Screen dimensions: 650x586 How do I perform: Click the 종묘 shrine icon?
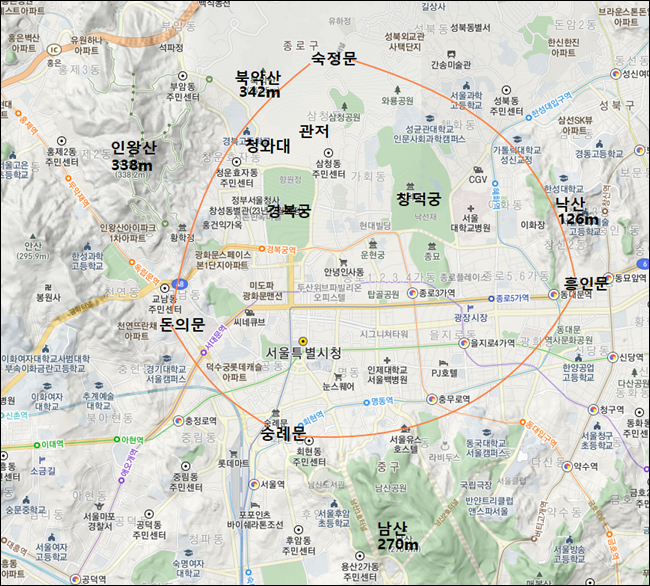pos(432,245)
